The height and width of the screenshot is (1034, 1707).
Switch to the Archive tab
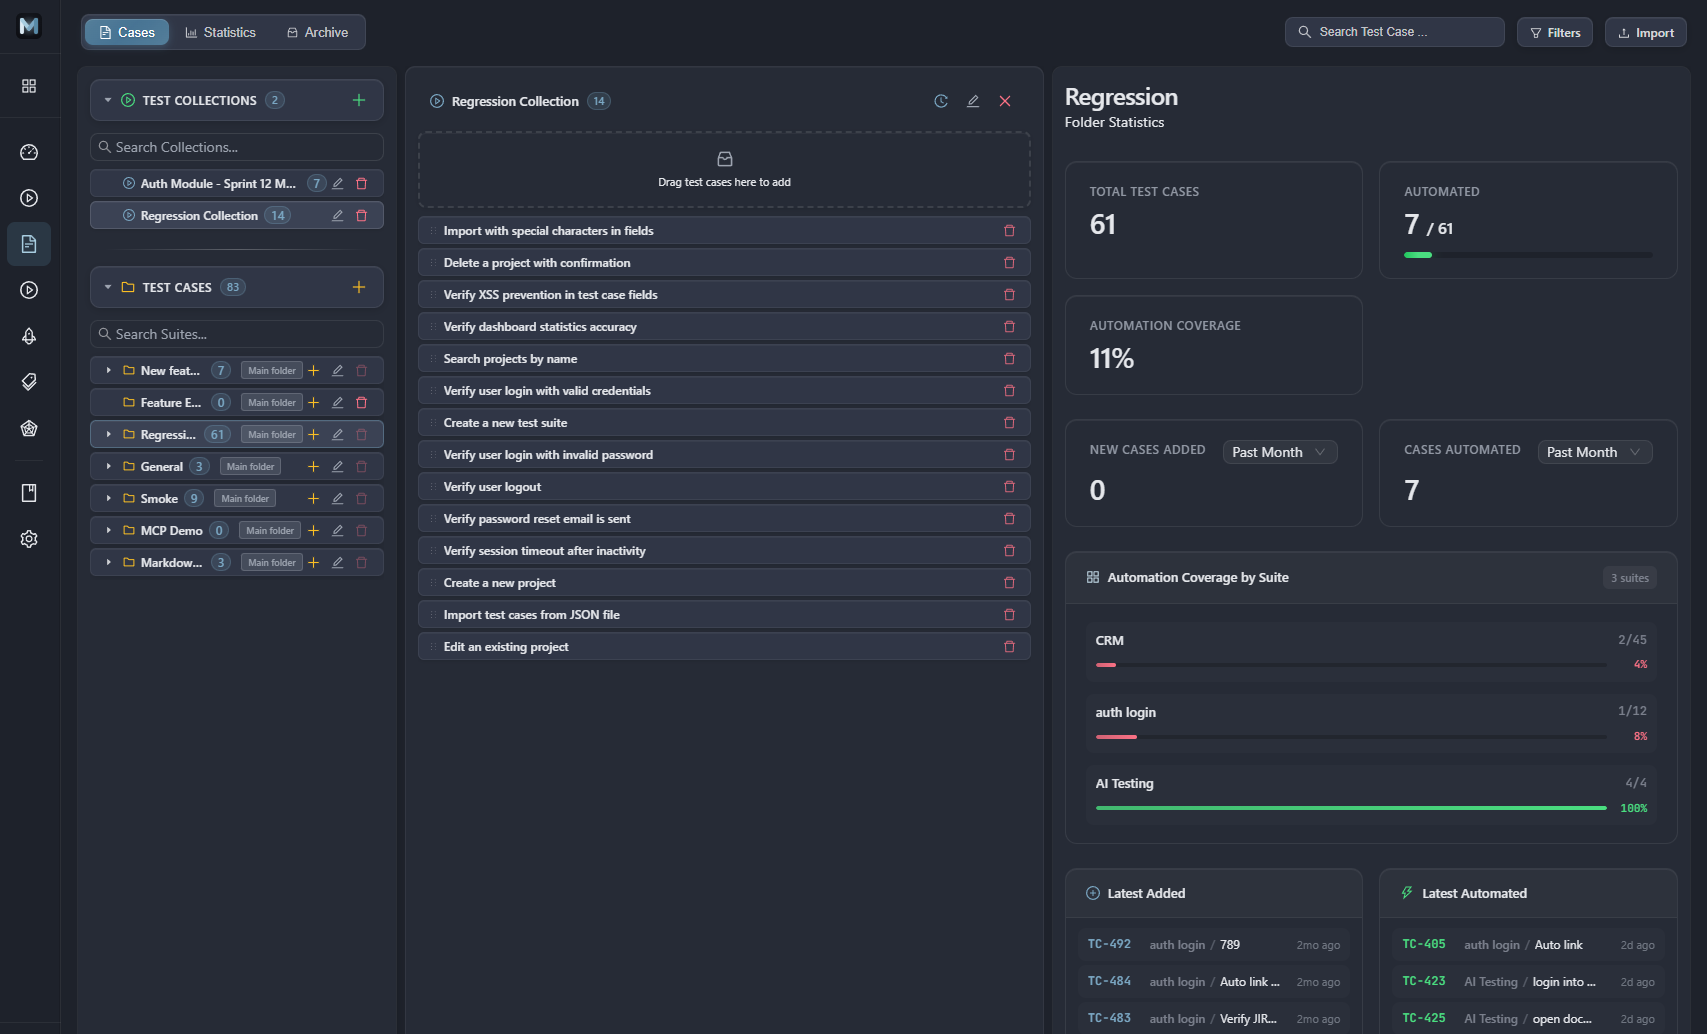[x=318, y=32]
